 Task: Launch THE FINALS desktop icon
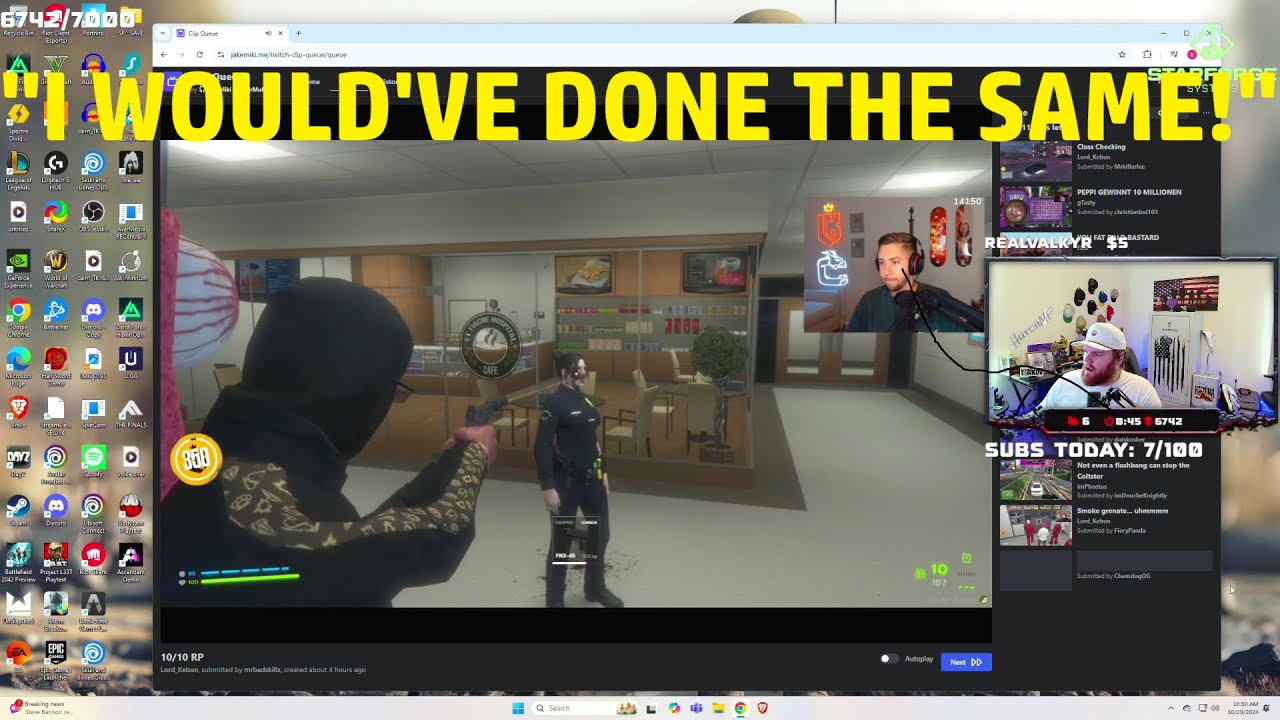pos(130,412)
